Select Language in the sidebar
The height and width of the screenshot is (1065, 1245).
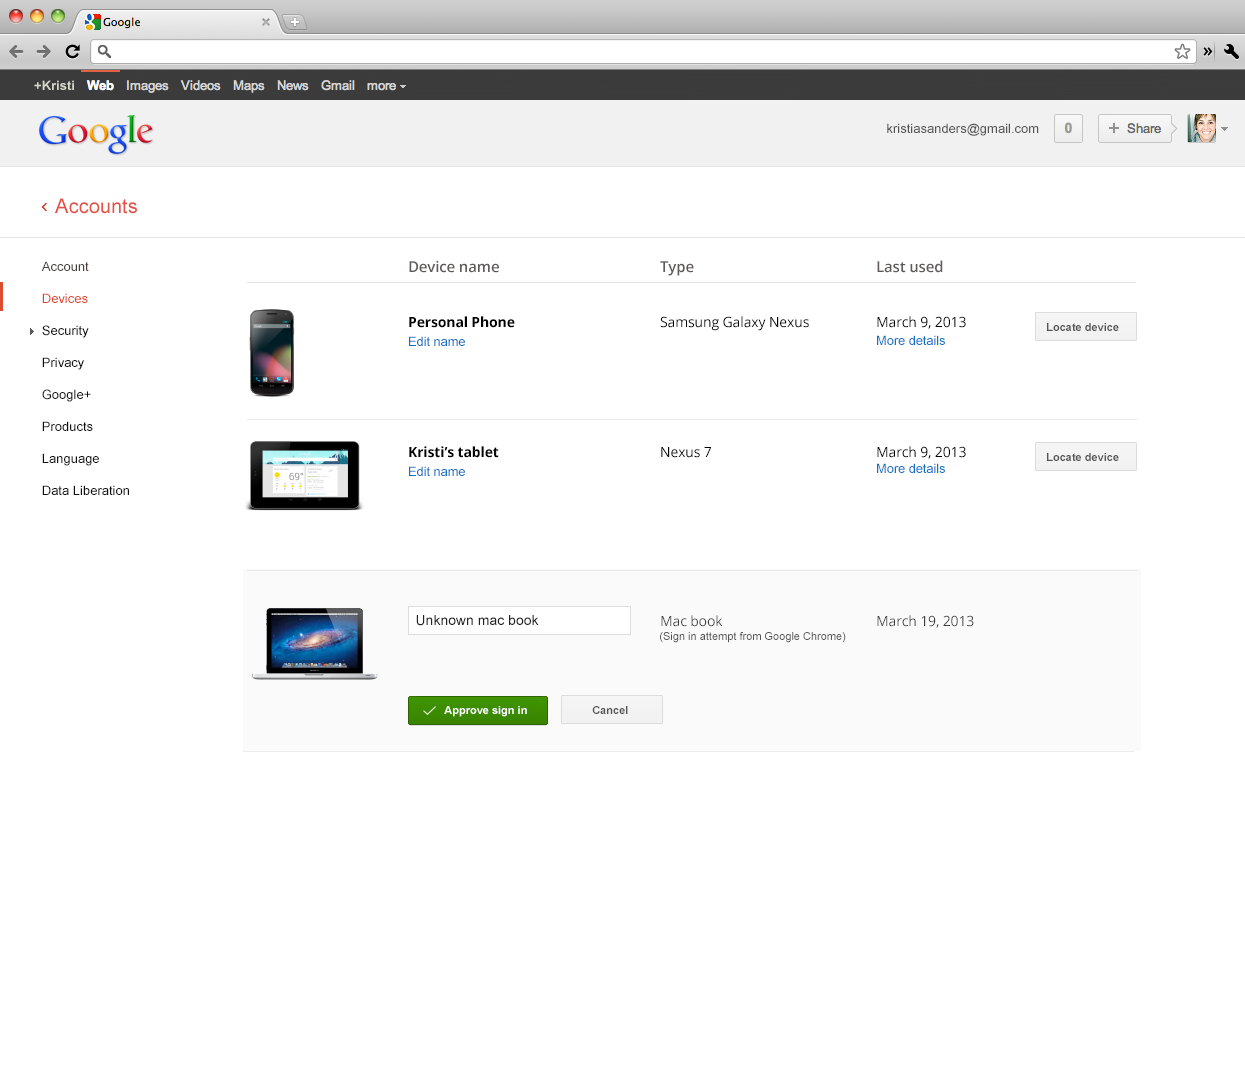point(70,458)
